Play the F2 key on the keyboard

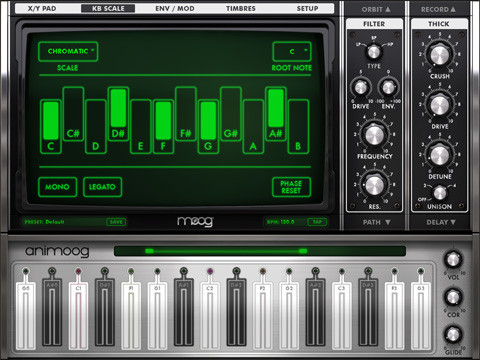pyautogui.click(x=263, y=315)
